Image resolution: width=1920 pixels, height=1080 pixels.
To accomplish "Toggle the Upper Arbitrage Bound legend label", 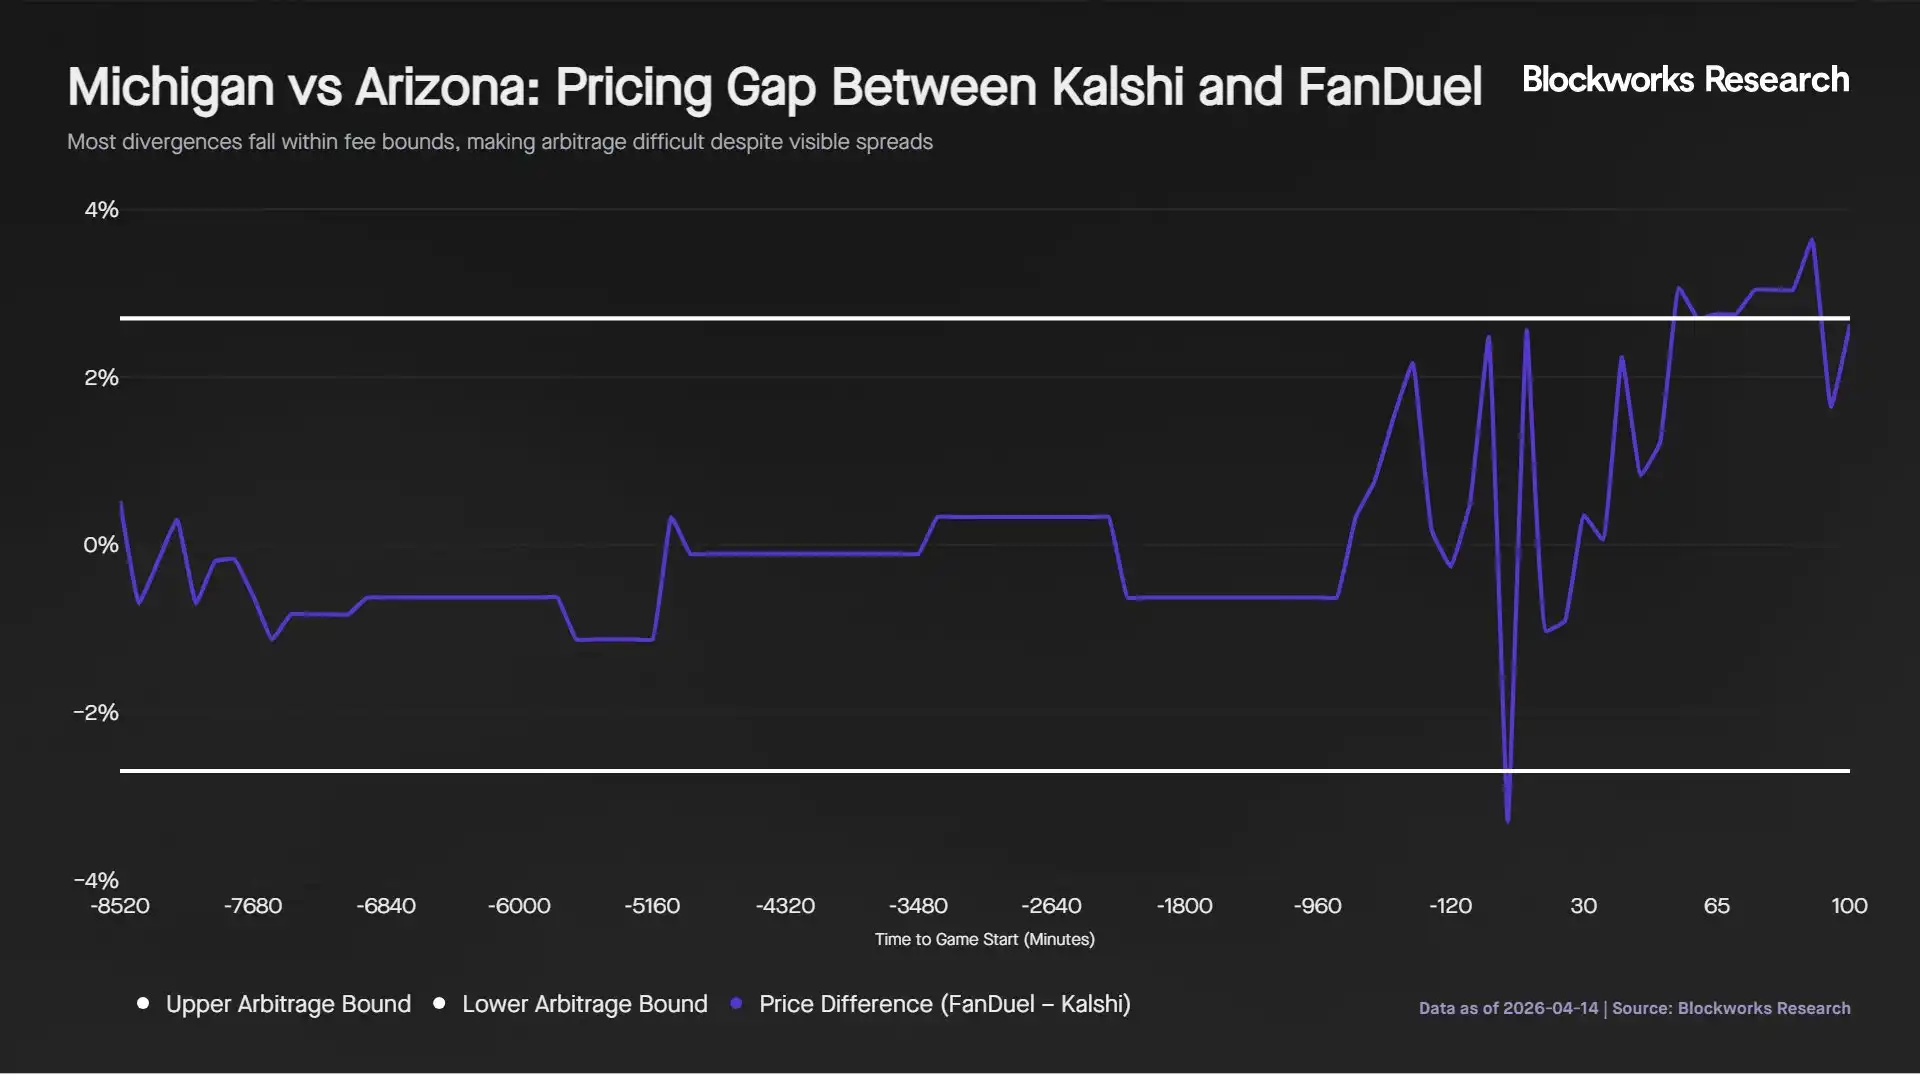I will [x=288, y=1004].
